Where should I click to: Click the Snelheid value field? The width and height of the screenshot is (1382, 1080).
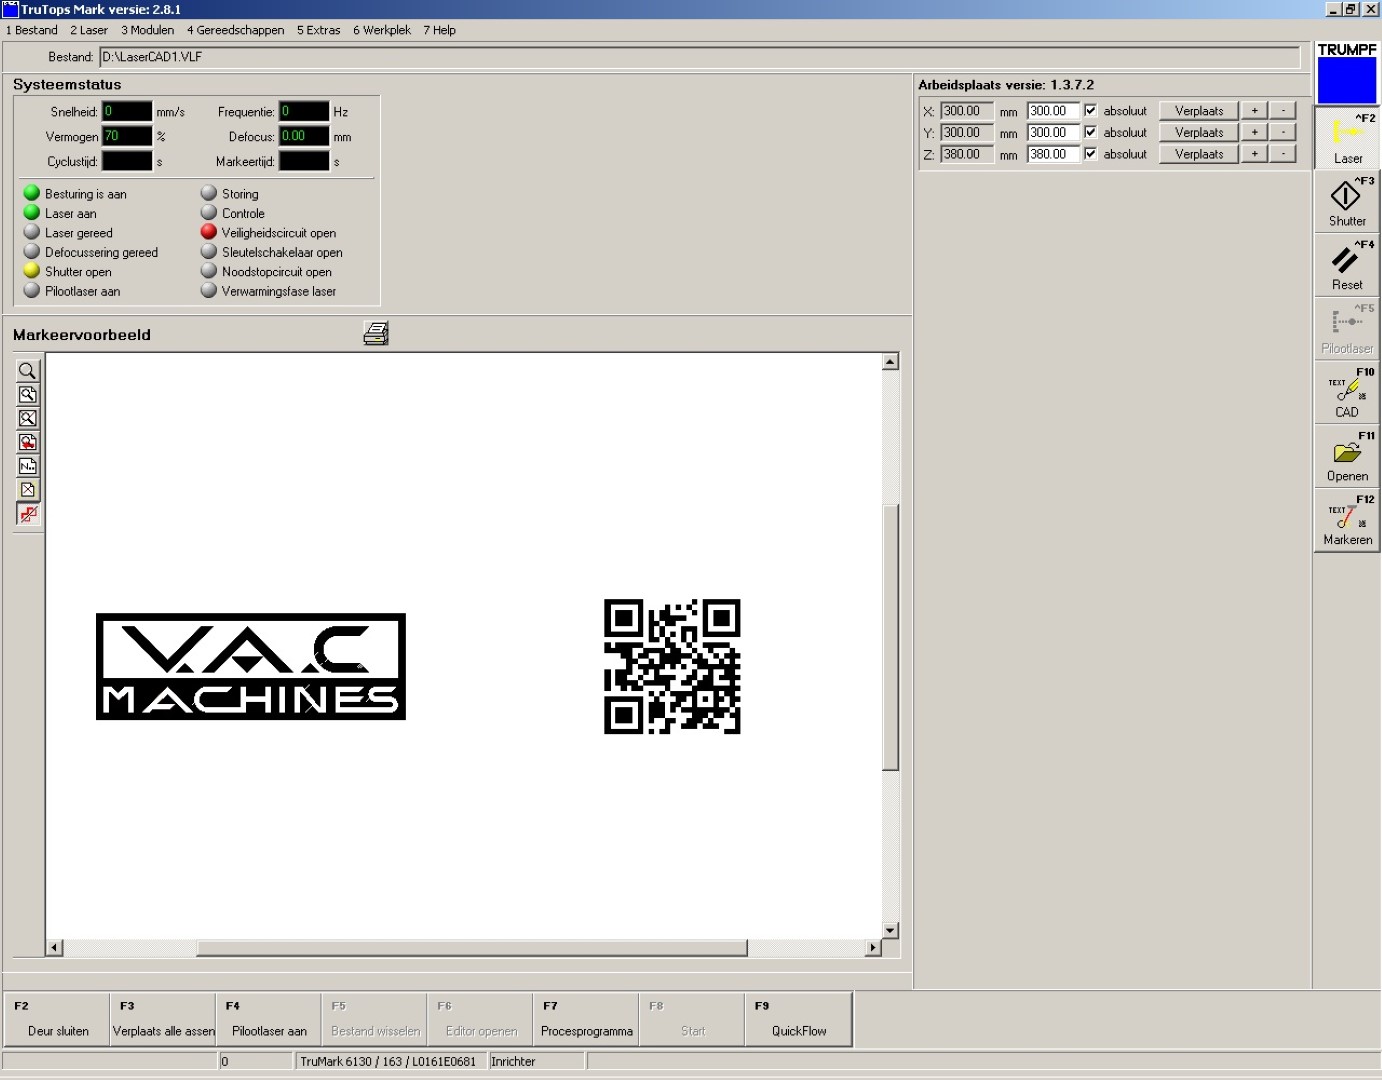[x=127, y=111]
